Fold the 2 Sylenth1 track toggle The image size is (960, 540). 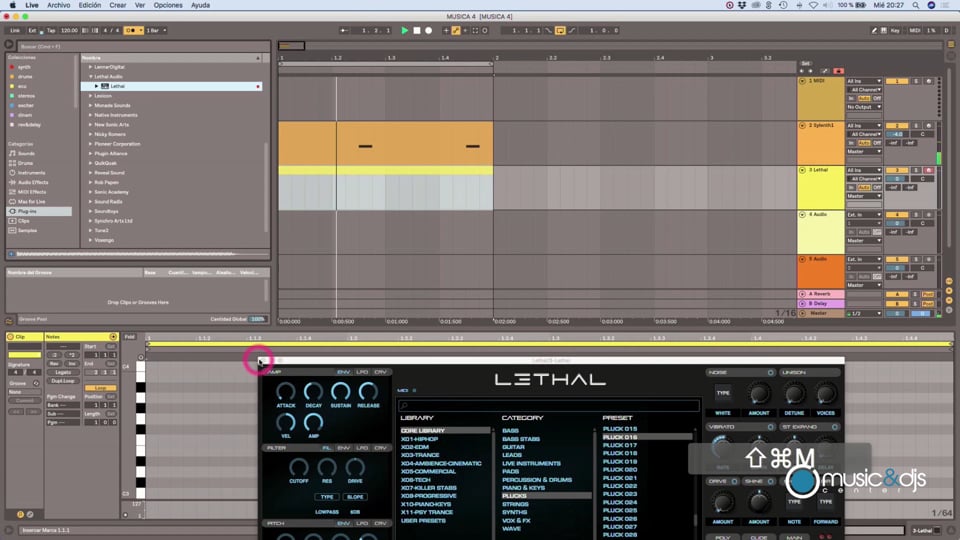click(x=802, y=126)
